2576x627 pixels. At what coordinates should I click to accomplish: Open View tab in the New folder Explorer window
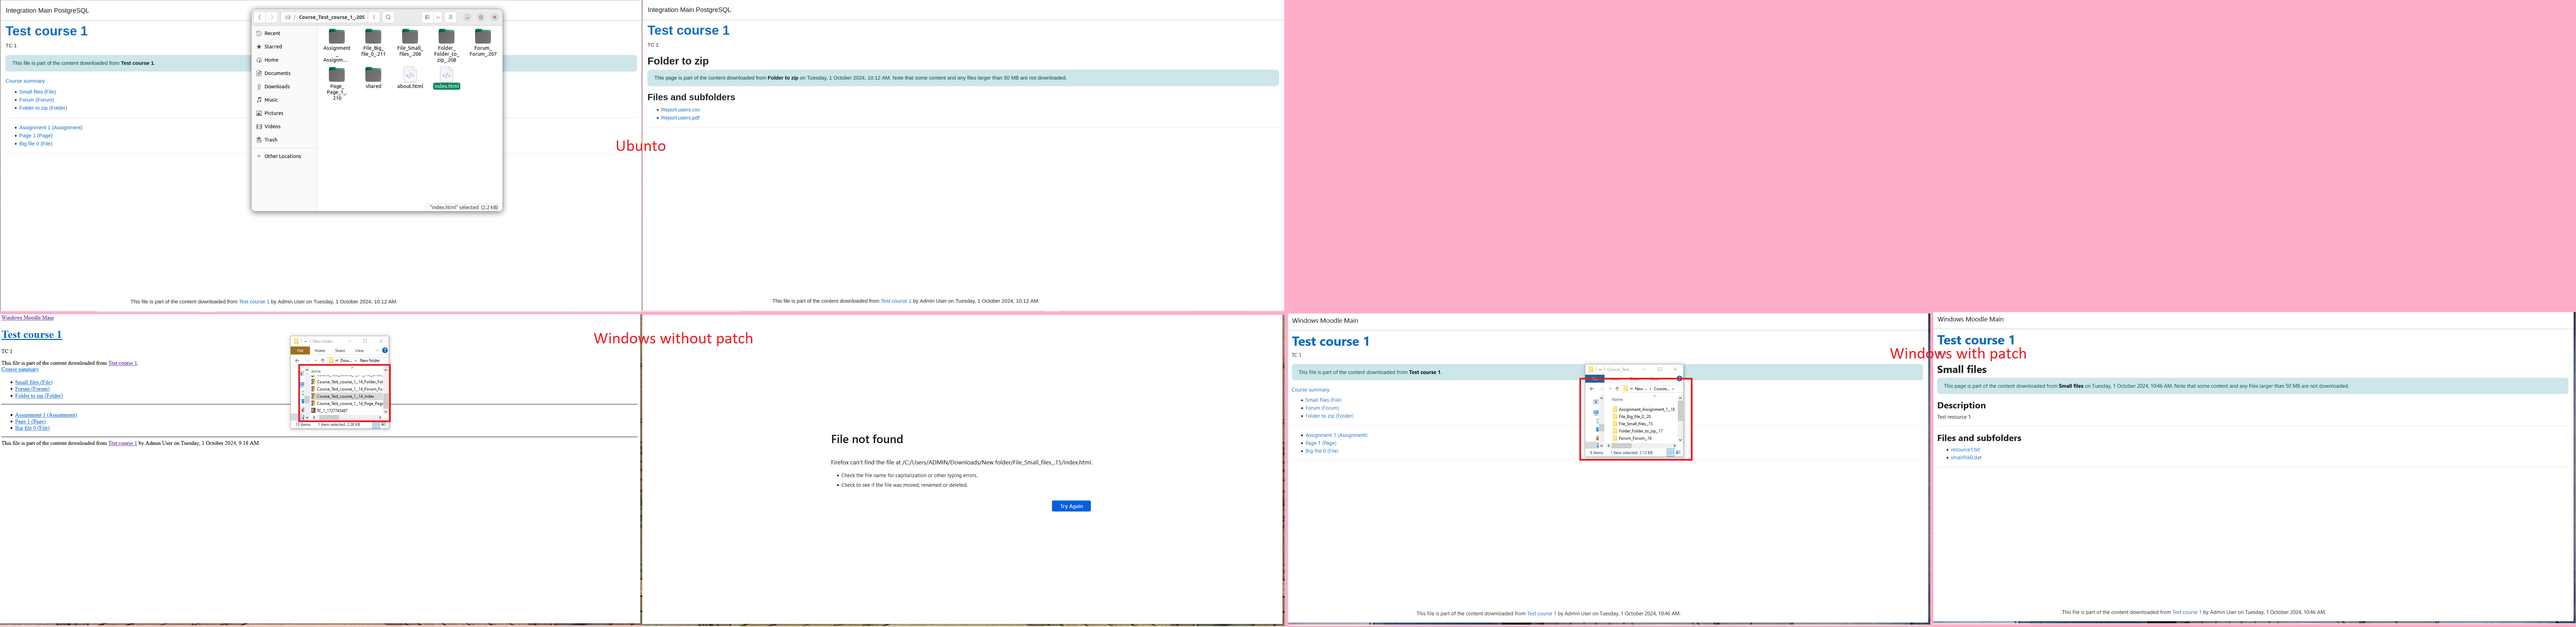[359, 351]
